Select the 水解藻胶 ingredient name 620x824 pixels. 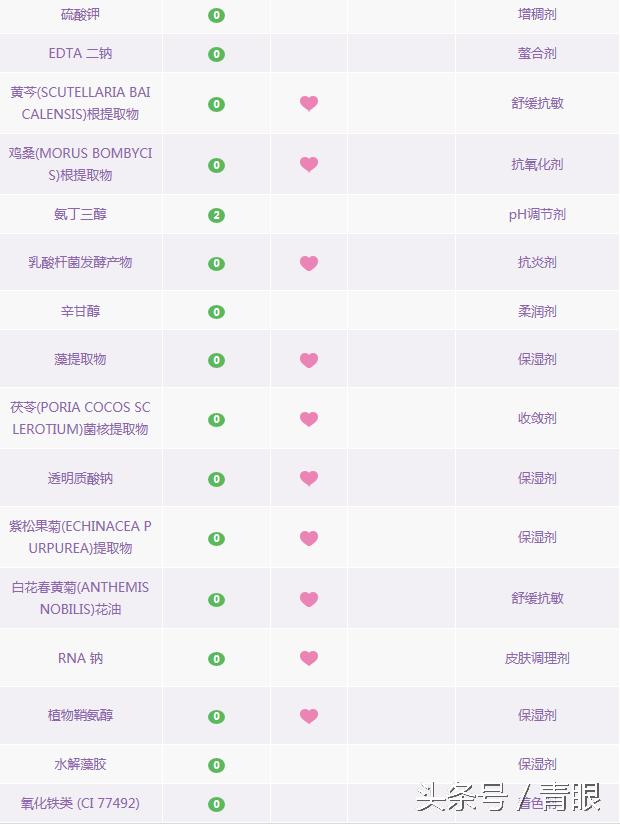point(80,764)
